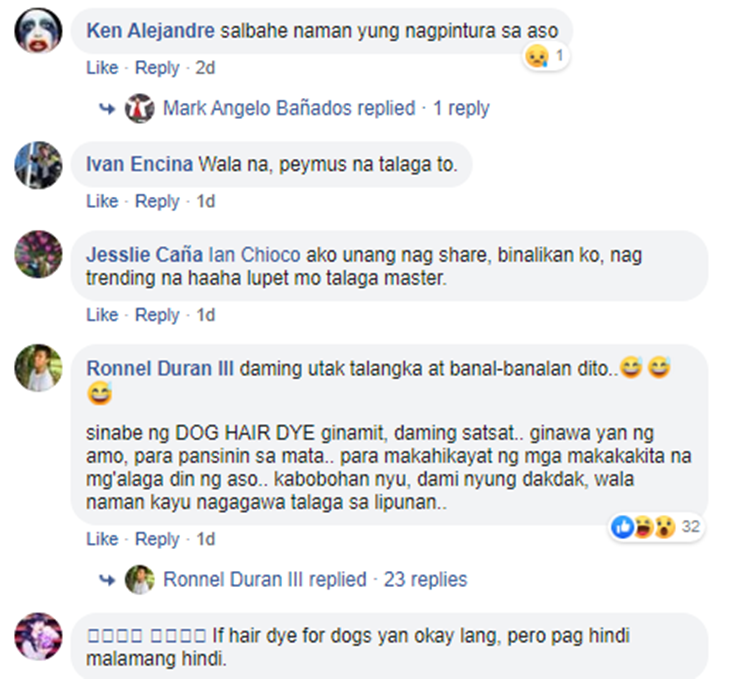The width and height of the screenshot is (750, 679).
Task: Open the like reaction icon showing 32
Action: (x=623, y=527)
